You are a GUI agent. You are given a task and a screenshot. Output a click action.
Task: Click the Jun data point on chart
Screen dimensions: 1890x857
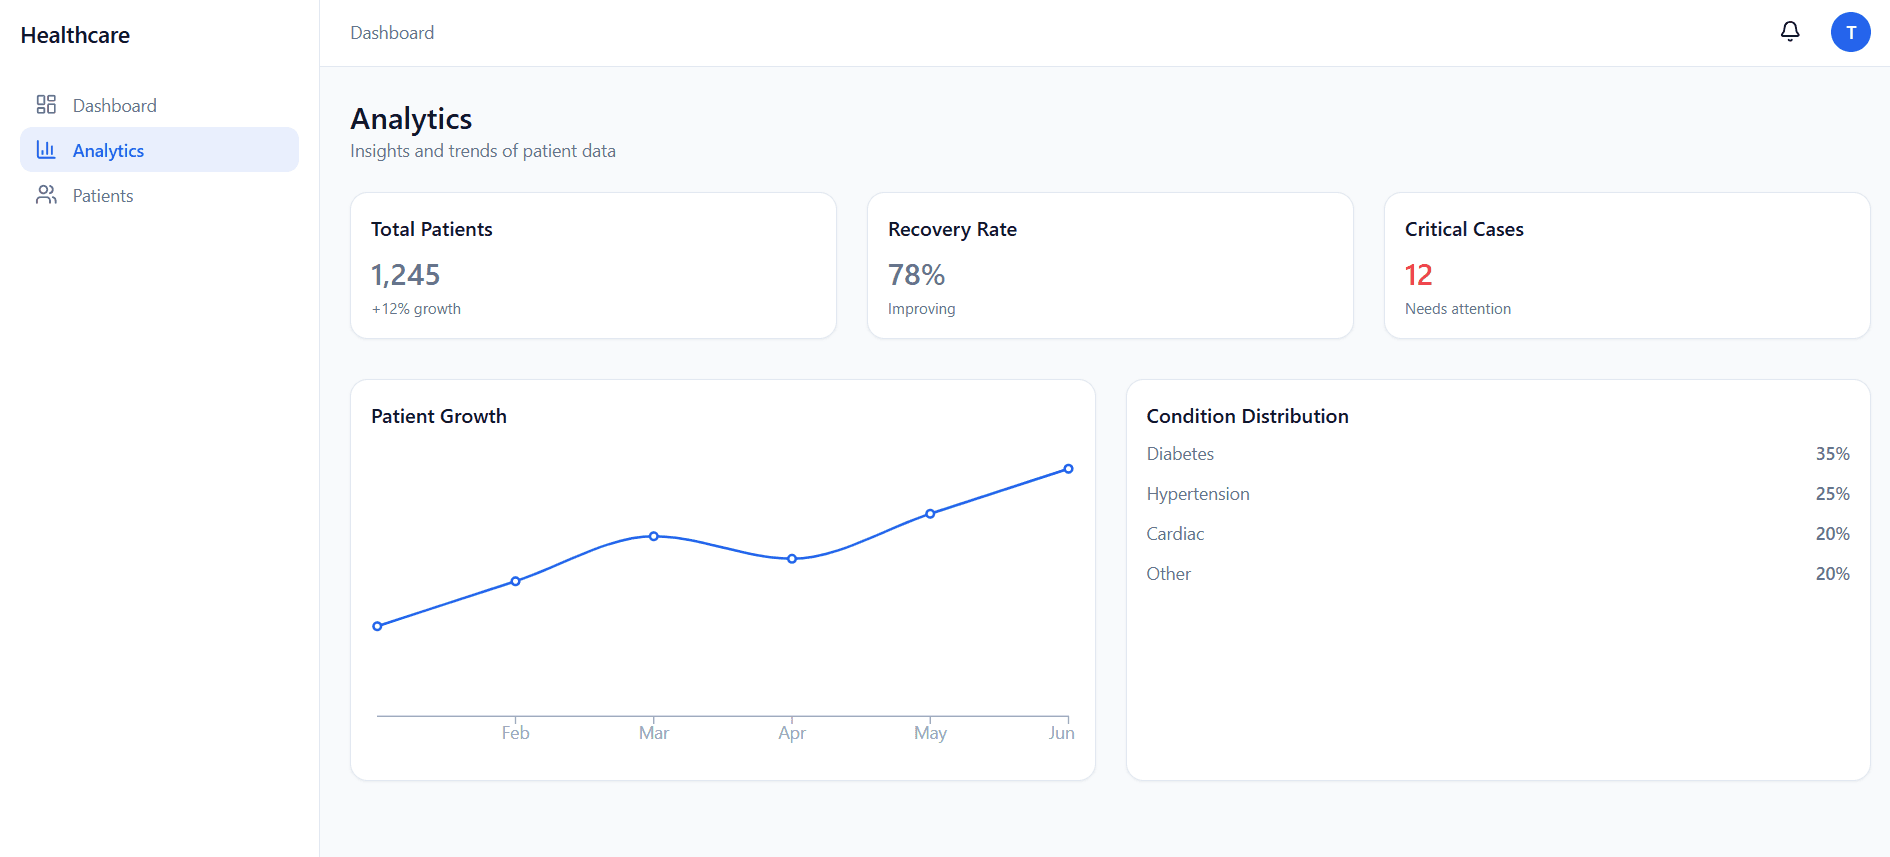[1068, 469]
